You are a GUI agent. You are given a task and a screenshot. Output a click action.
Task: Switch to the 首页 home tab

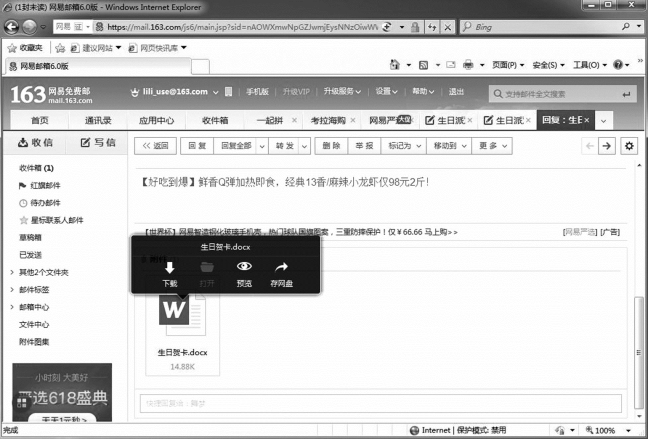point(40,120)
